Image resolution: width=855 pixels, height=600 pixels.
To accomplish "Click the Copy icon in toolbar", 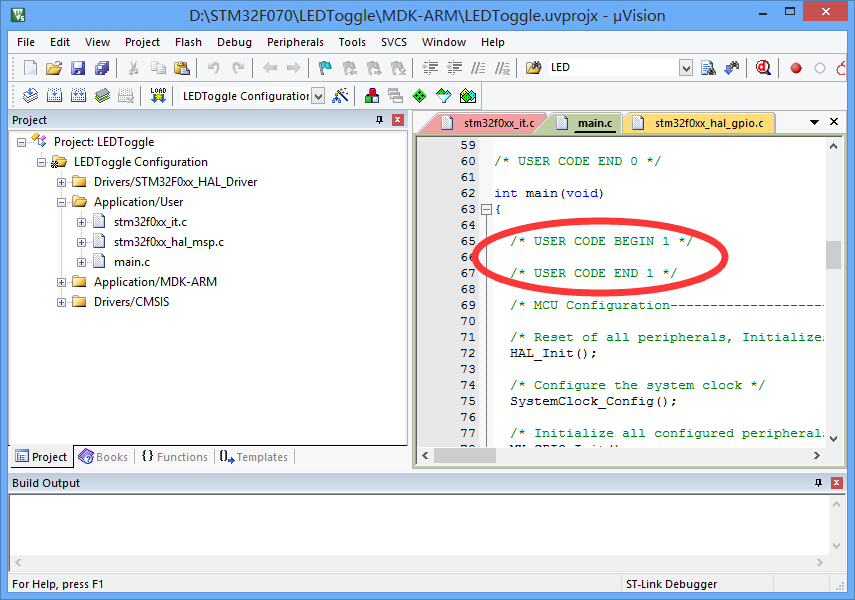I will (158, 68).
